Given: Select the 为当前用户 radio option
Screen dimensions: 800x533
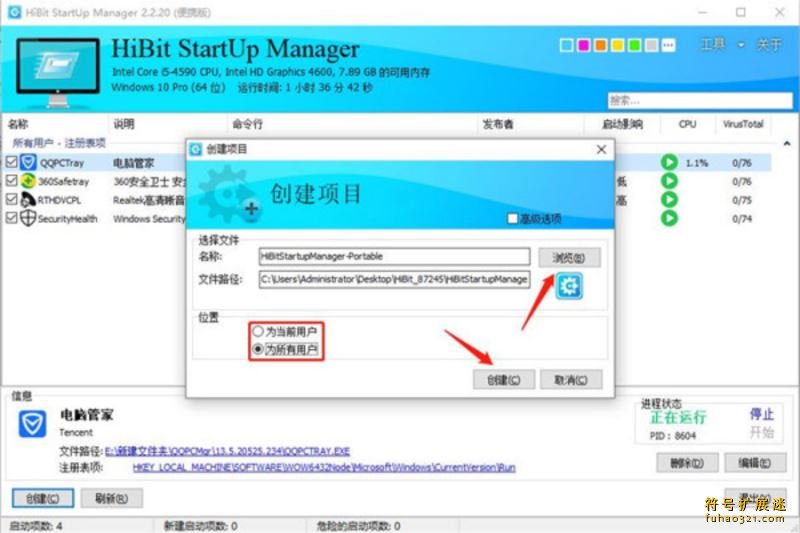Looking at the screenshot, I should (x=258, y=332).
